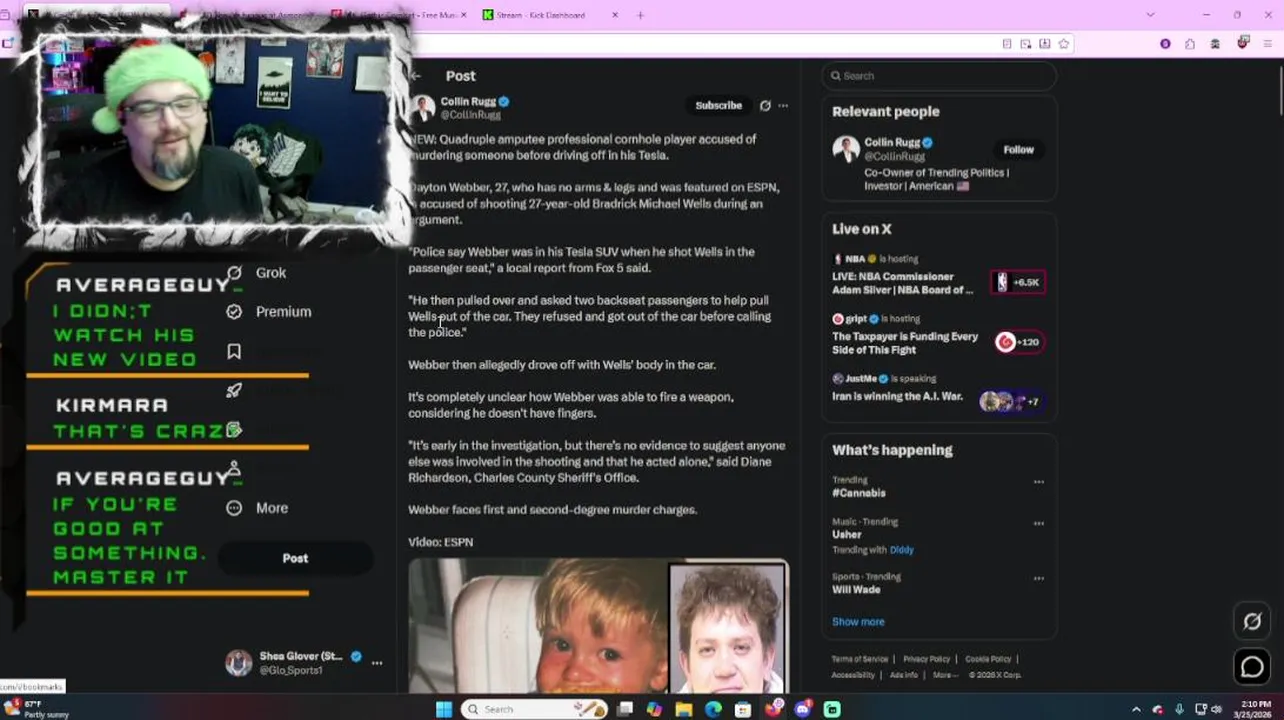Open Terms of Service link
Image resolution: width=1284 pixels, height=720 pixels.
click(860, 659)
